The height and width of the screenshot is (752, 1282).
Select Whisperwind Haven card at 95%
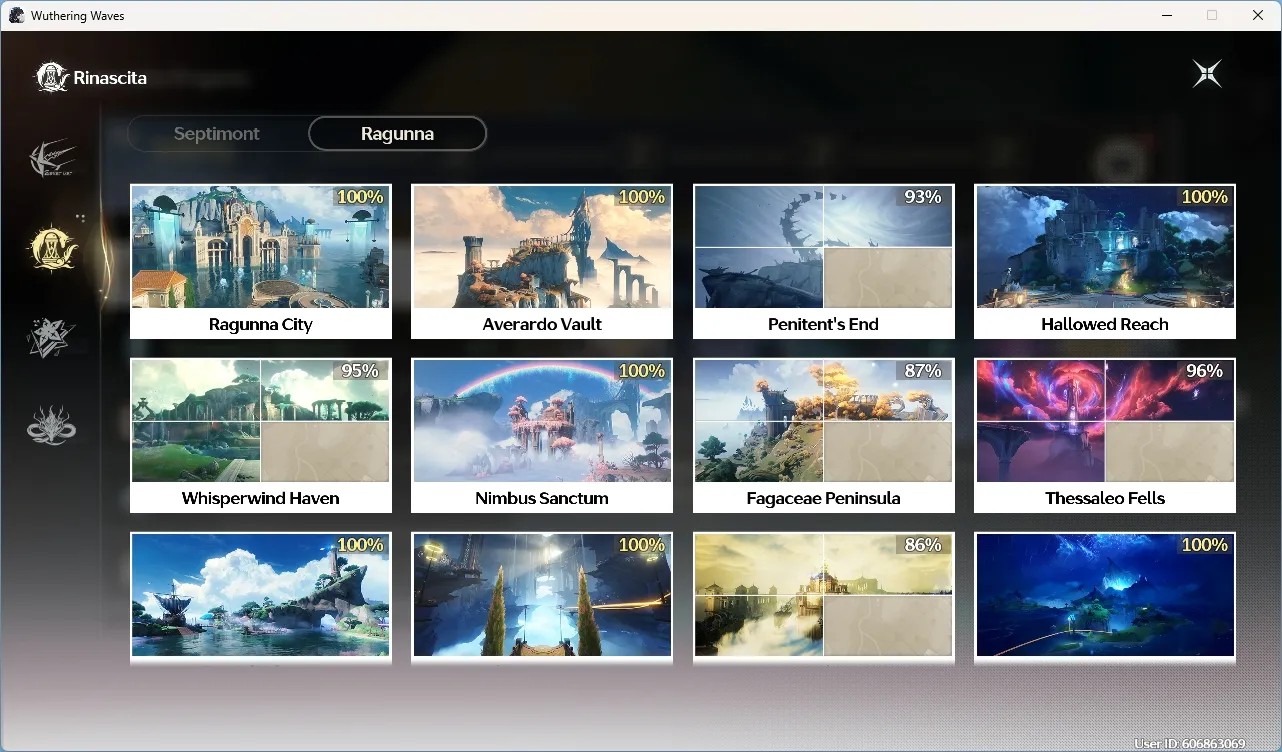[261, 436]
